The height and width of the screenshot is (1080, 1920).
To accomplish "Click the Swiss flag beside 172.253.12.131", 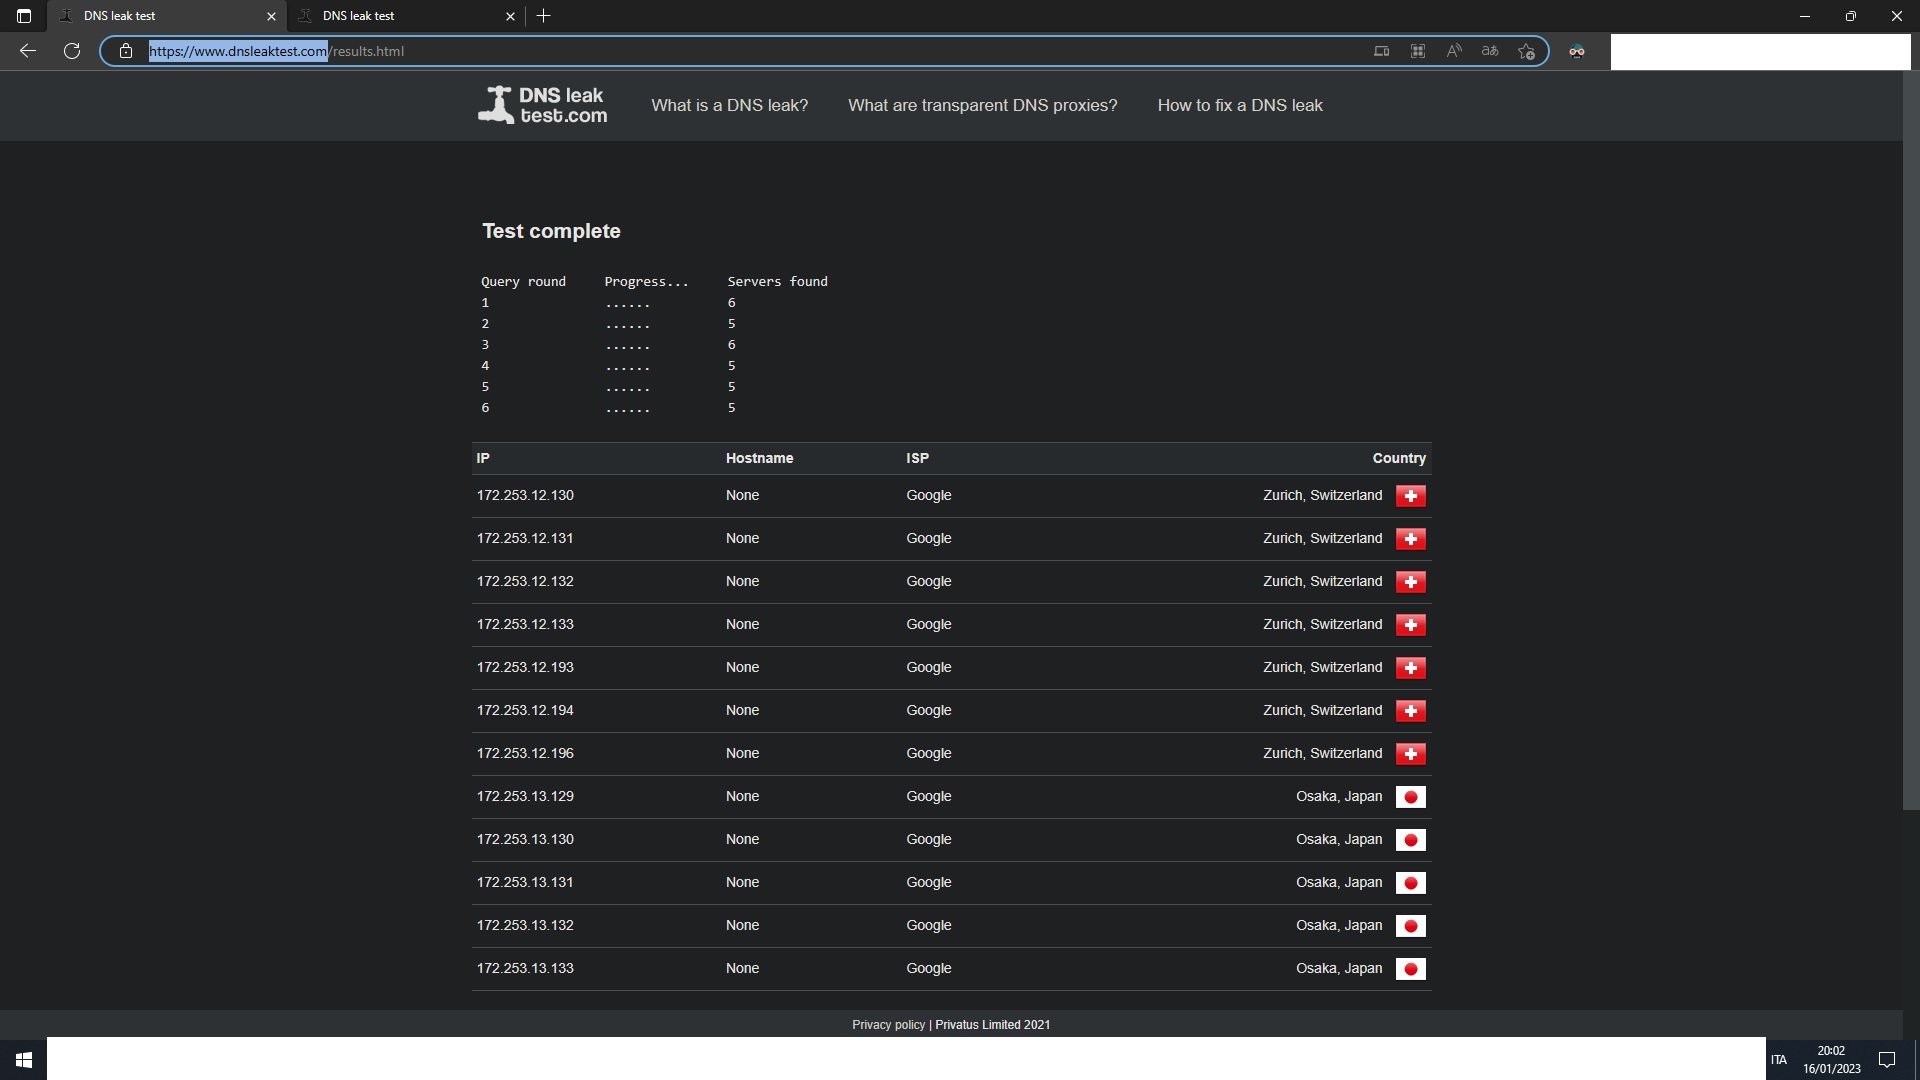I will 1411,539.
